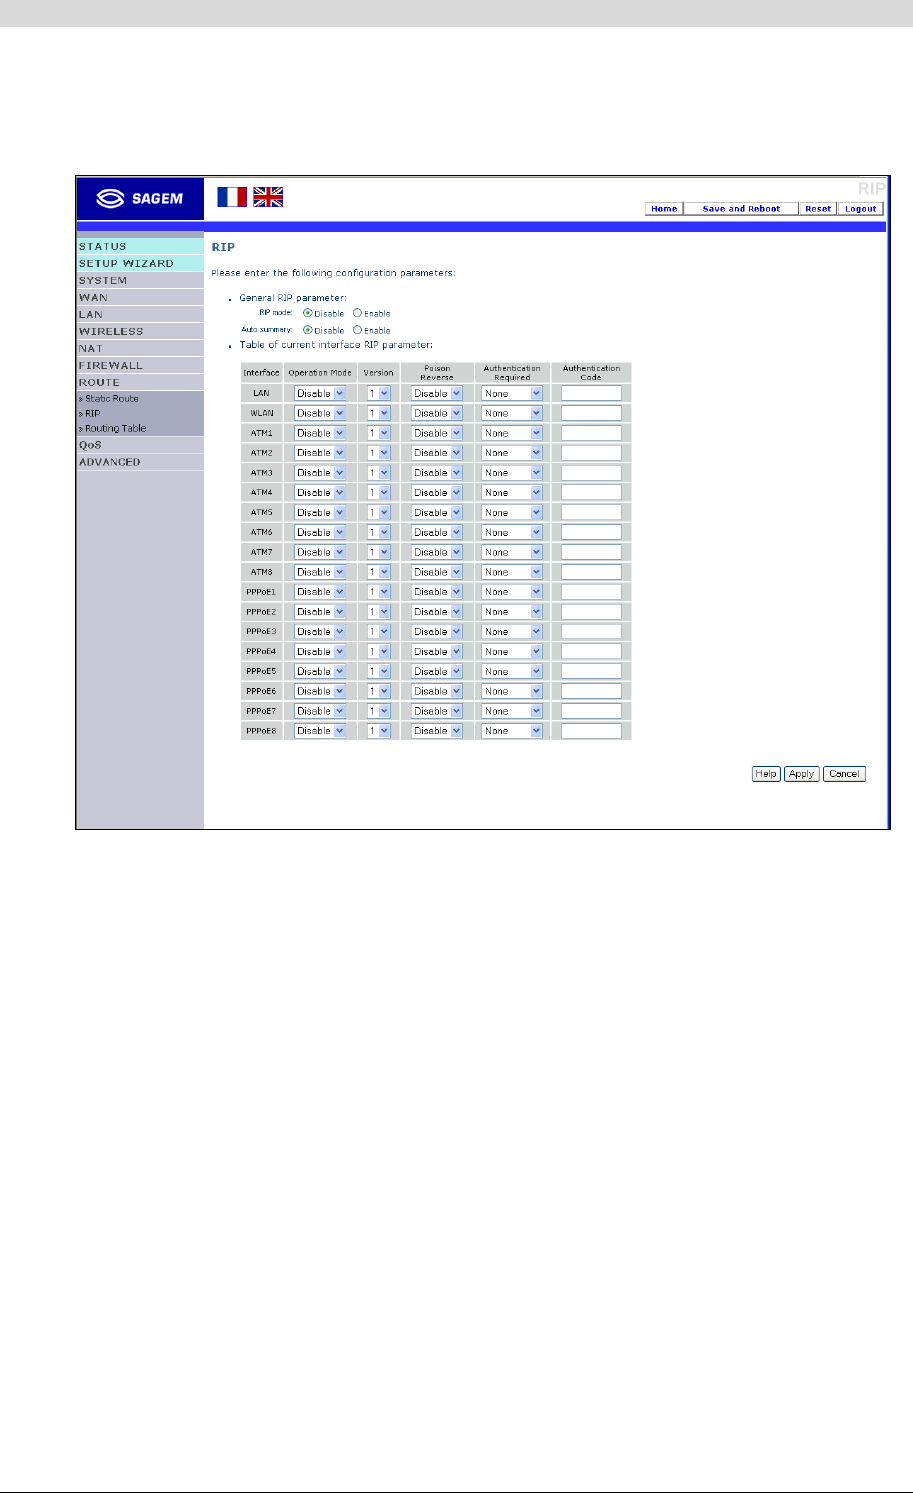Open the QoS menu
913x1493 pixels.
[x=140, y=445]
